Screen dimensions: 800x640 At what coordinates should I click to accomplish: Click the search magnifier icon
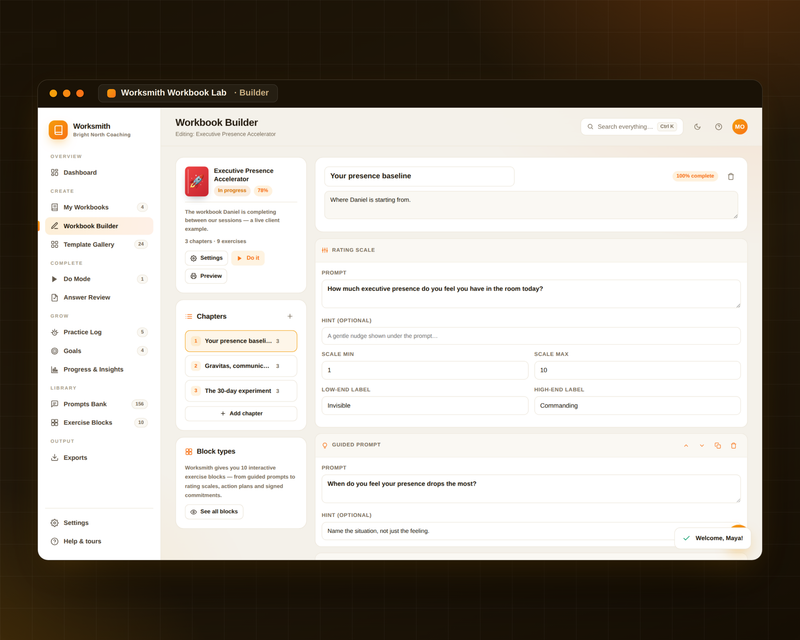(x=590, y=127)
